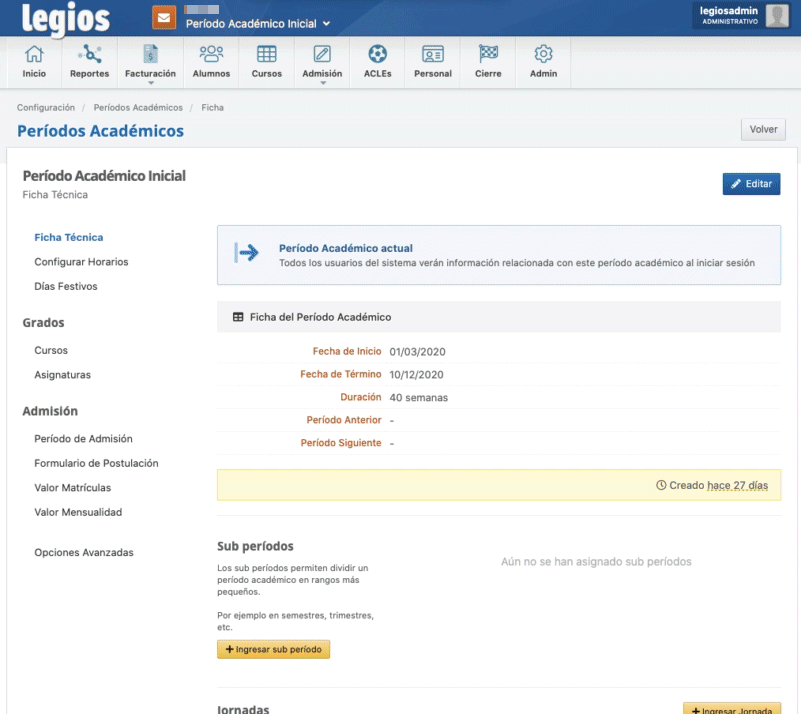Open Cierre checkered flag icon
This screenshot has height=714, width=801.
(488, 55)
